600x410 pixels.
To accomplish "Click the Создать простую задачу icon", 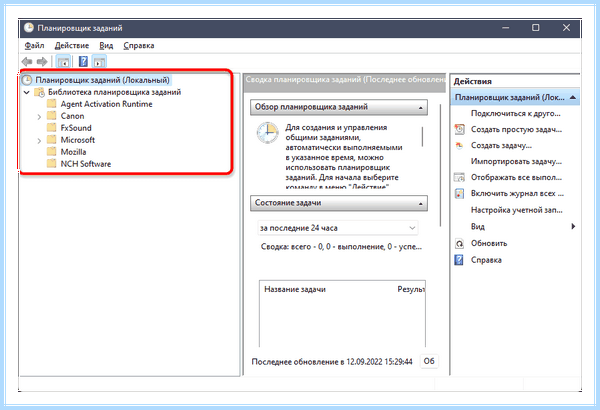I will tap(459, 129).
